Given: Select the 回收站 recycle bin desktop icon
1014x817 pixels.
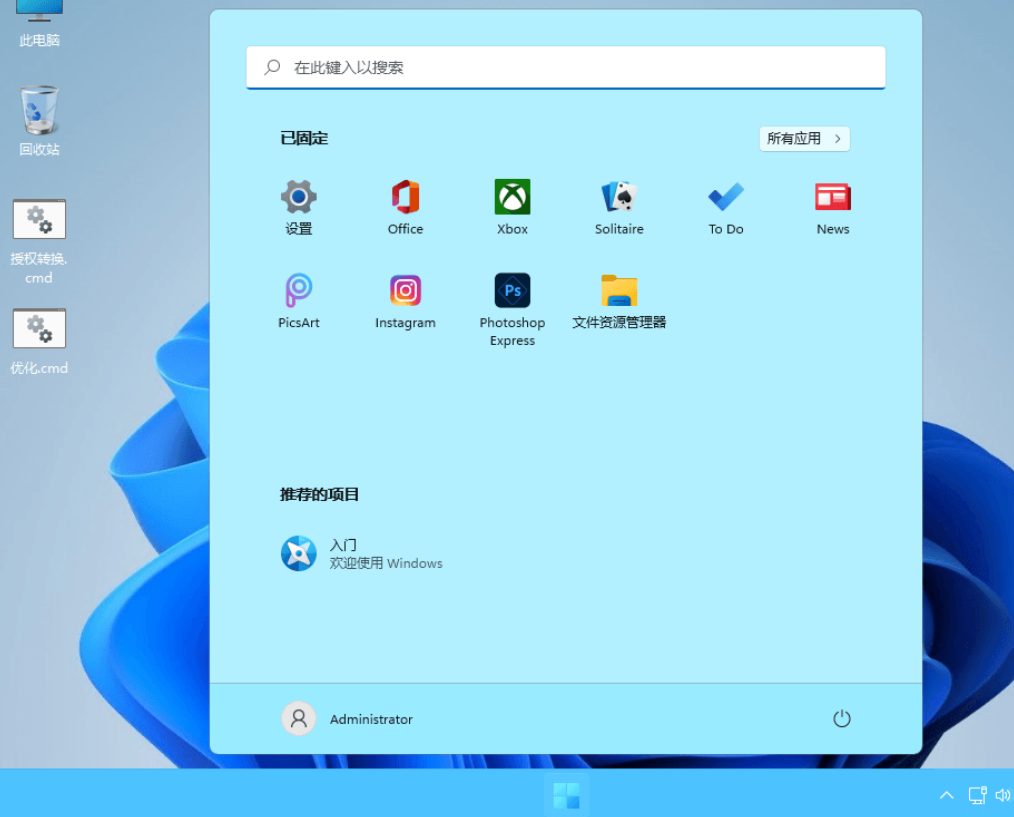Looking at the screenshot, I should [x=39, y=121].
